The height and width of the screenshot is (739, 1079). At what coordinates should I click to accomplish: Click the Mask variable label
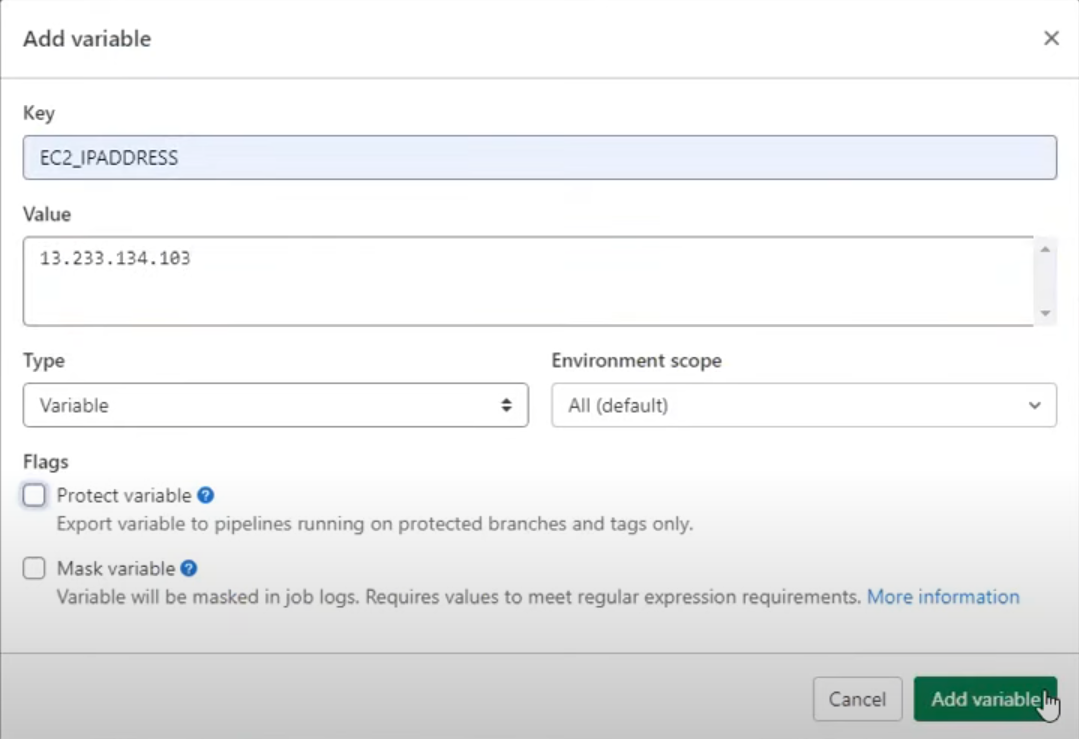click(116, 568)
